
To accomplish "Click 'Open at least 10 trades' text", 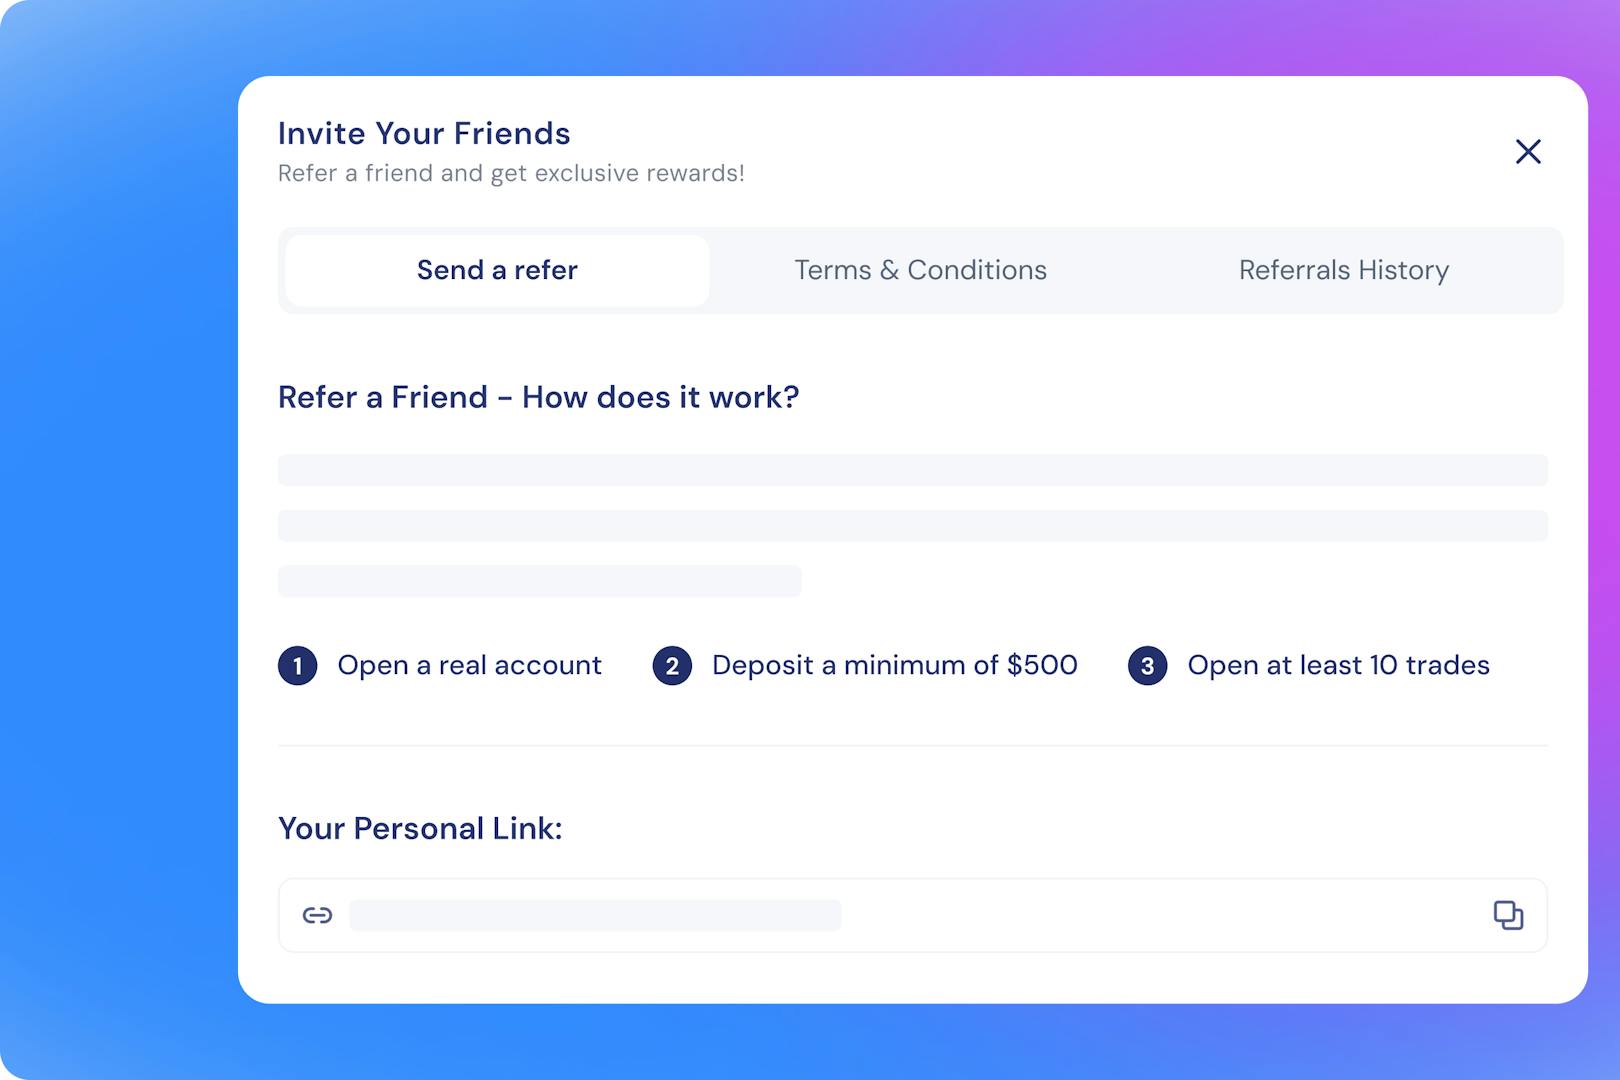I will tap(1338, 665).
